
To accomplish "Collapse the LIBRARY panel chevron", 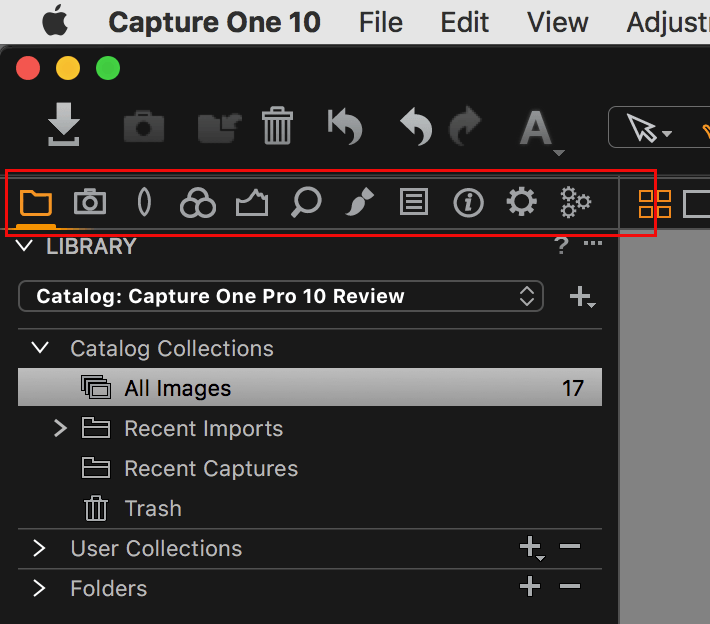I will click(24, 246).
